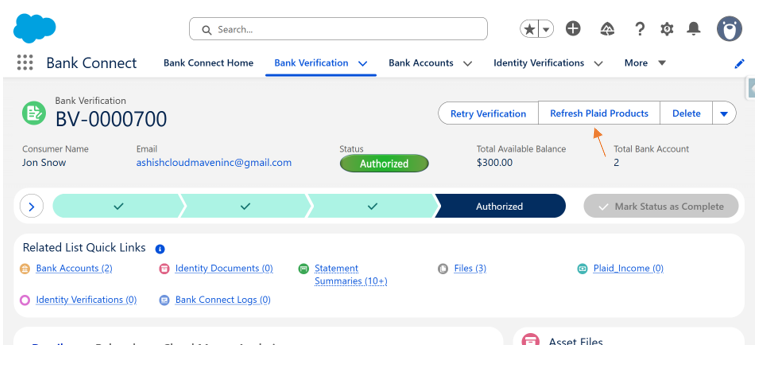This screenshot has height=377, width=768.
Task: Click Mark Status as Complete button
Action: pos(661,207)
